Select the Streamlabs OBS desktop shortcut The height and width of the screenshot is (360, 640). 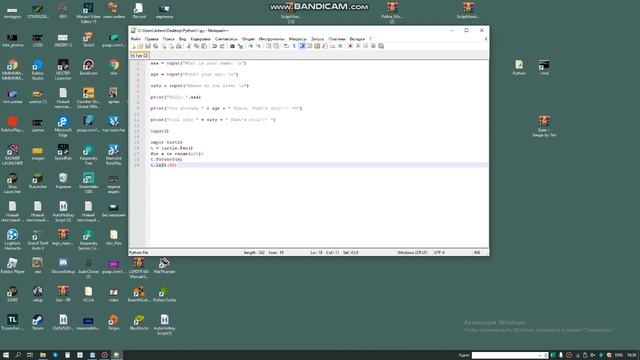[88, 183]
